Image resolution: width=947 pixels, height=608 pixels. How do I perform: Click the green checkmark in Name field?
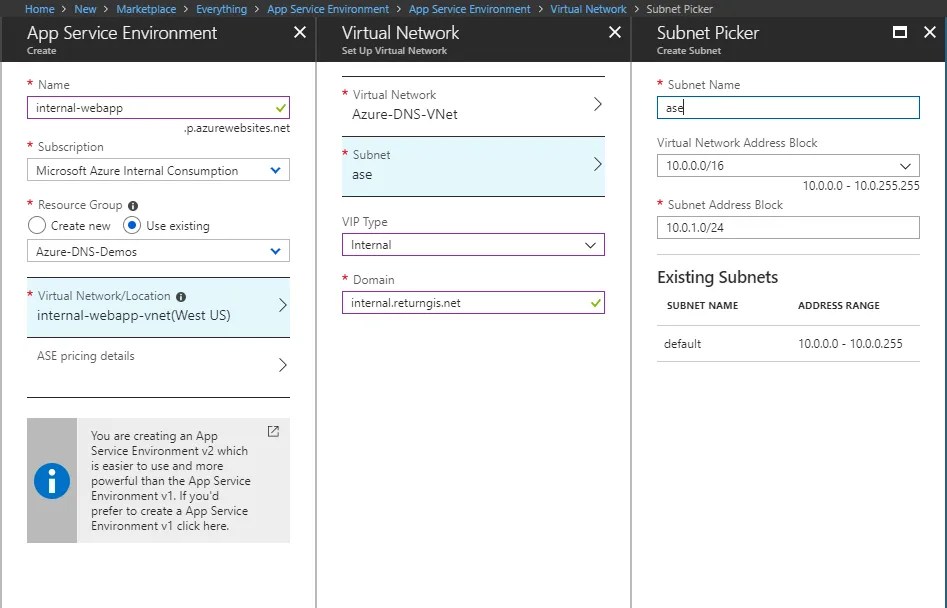[x=281, y=108]
